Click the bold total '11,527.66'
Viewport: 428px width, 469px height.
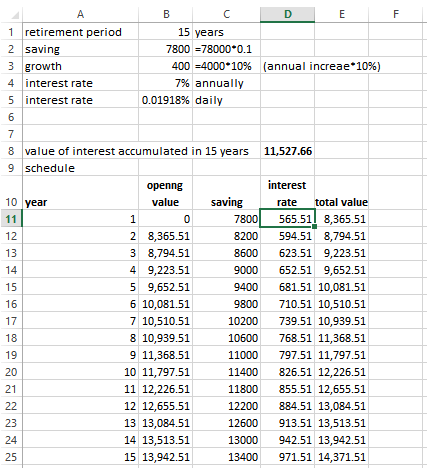pyautogui.click(x=288, y=151)
